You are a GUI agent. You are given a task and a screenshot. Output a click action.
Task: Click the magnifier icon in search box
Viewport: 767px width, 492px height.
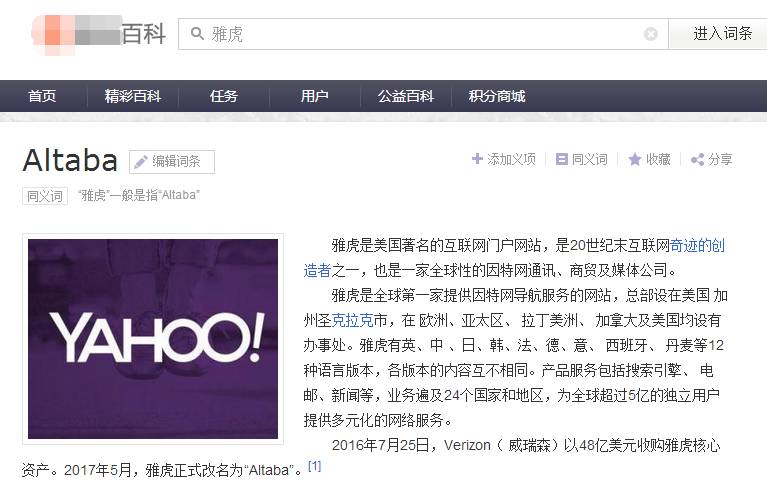point(196,34)
